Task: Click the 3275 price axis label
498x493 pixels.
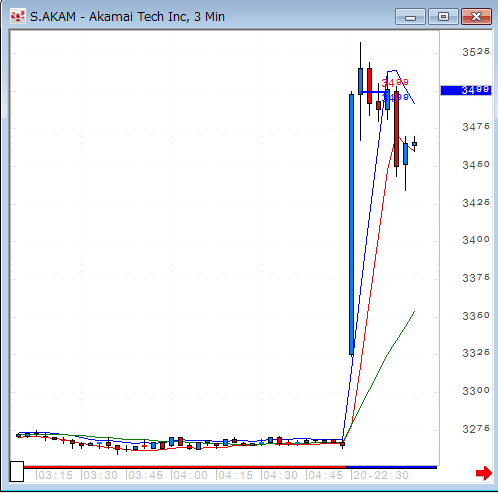Action: click(x=476, y=428)
